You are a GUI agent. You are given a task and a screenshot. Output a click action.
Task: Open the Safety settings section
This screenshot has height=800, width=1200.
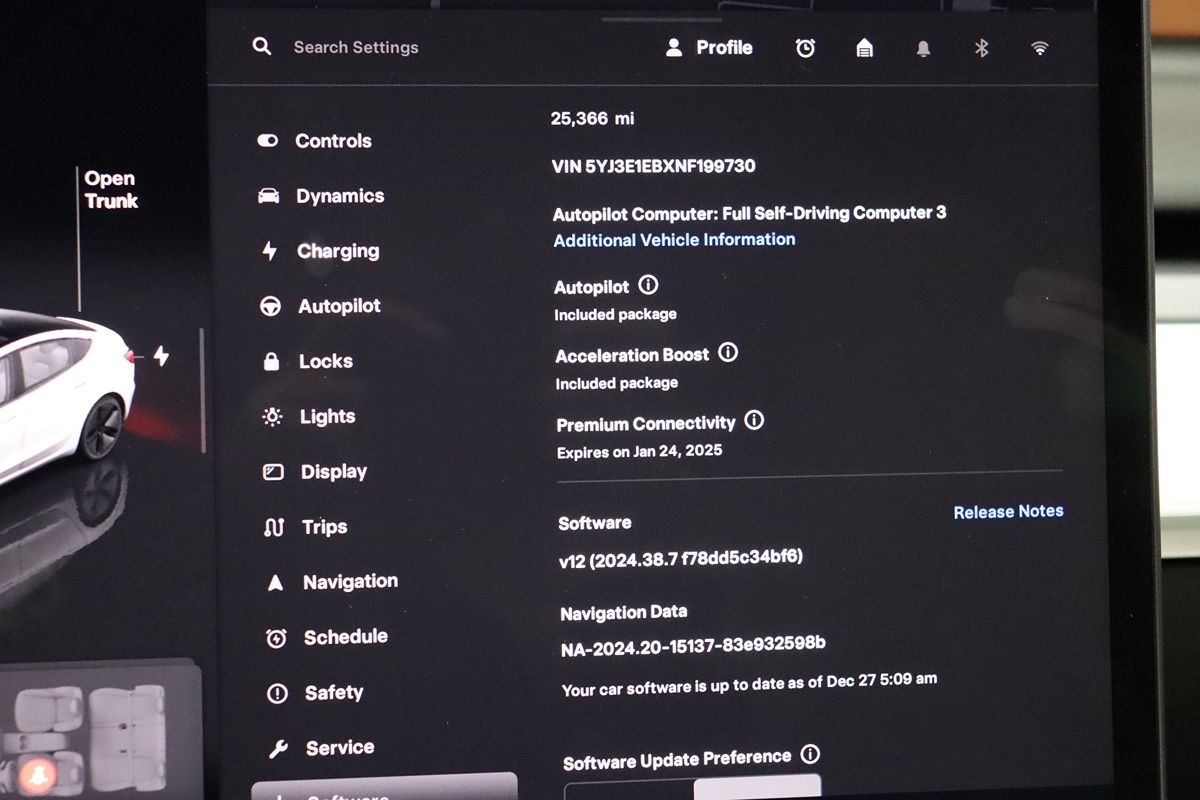333,692
